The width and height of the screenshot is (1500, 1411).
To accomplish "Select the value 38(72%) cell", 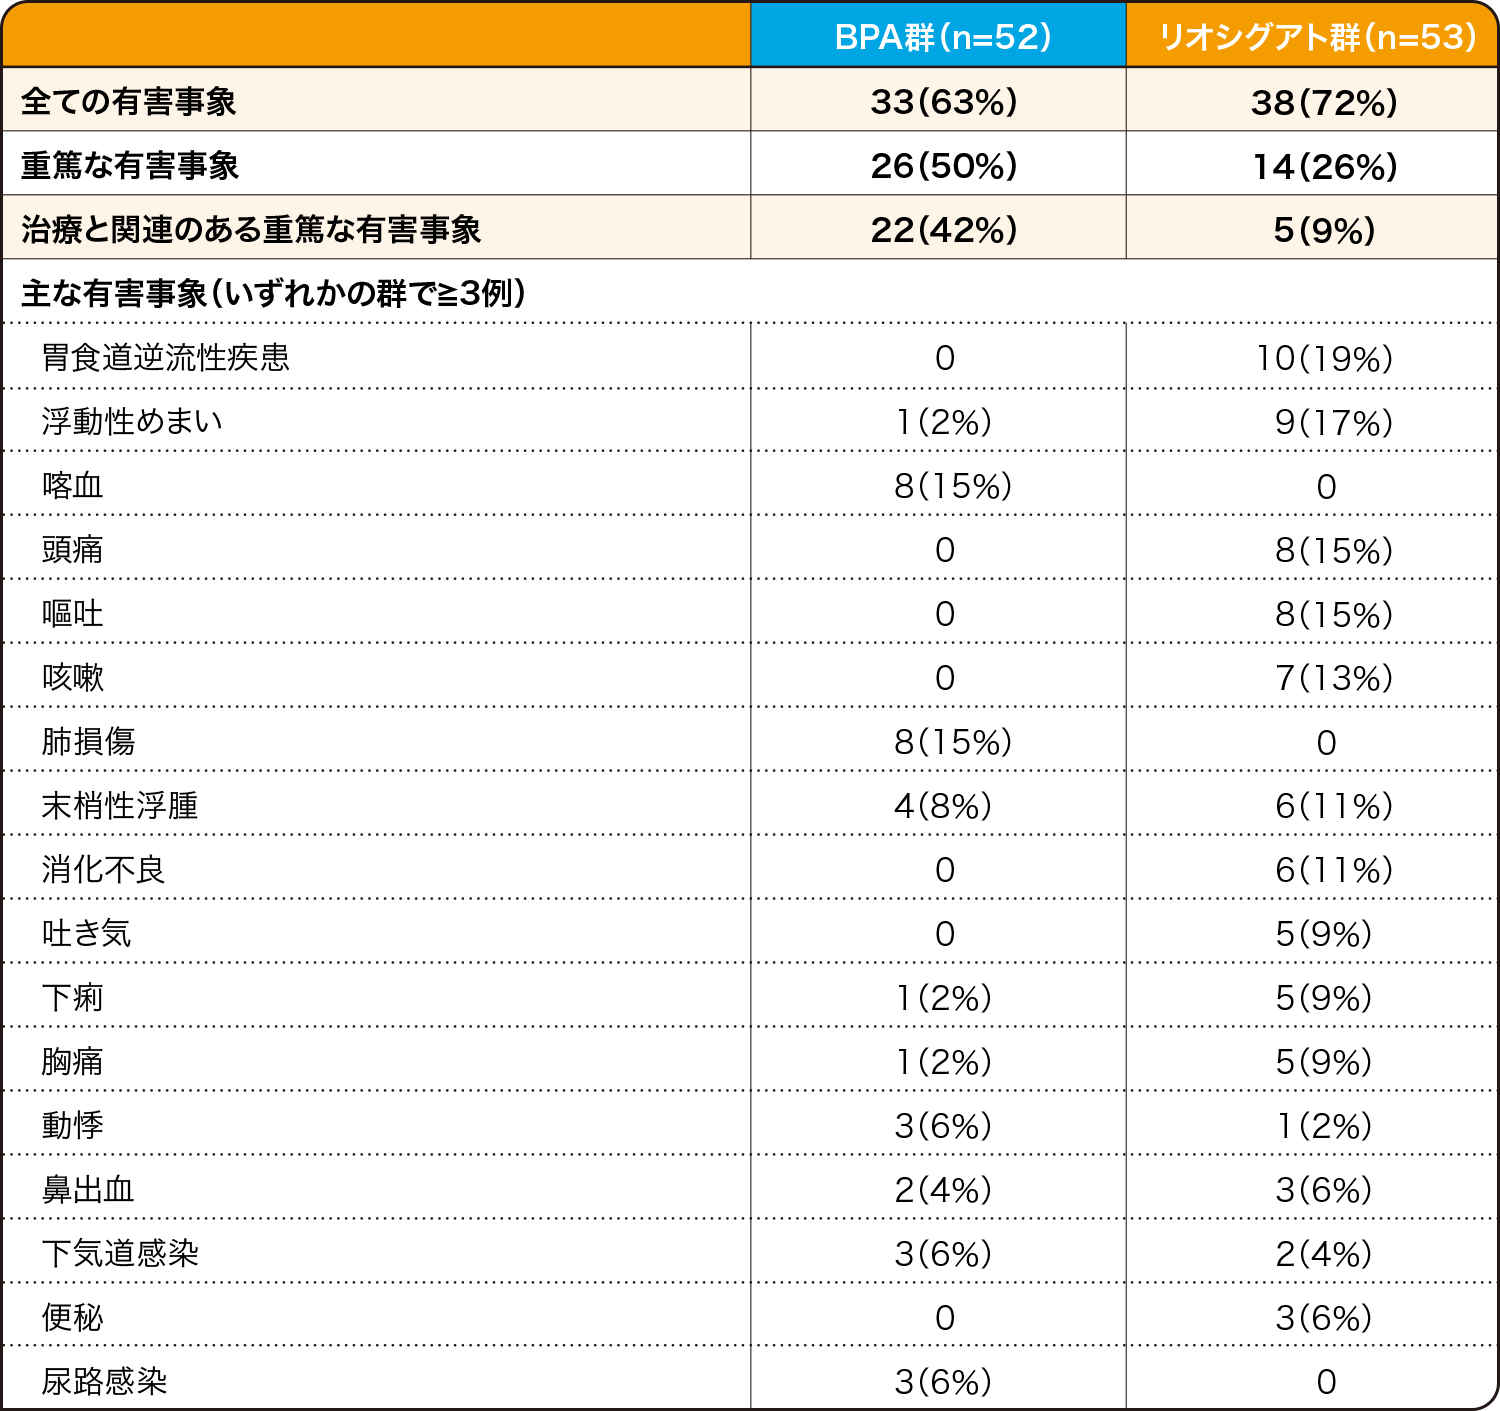I will coord(1312,99).
